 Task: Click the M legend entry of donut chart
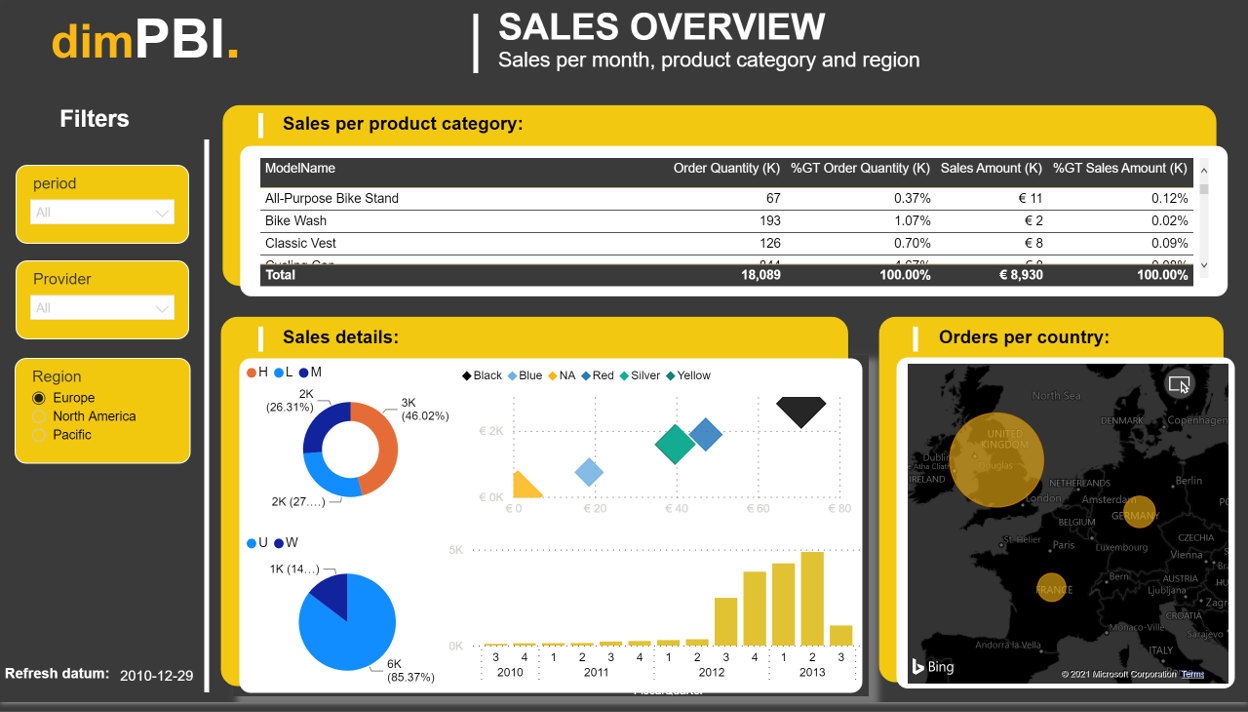pos(310,372)
